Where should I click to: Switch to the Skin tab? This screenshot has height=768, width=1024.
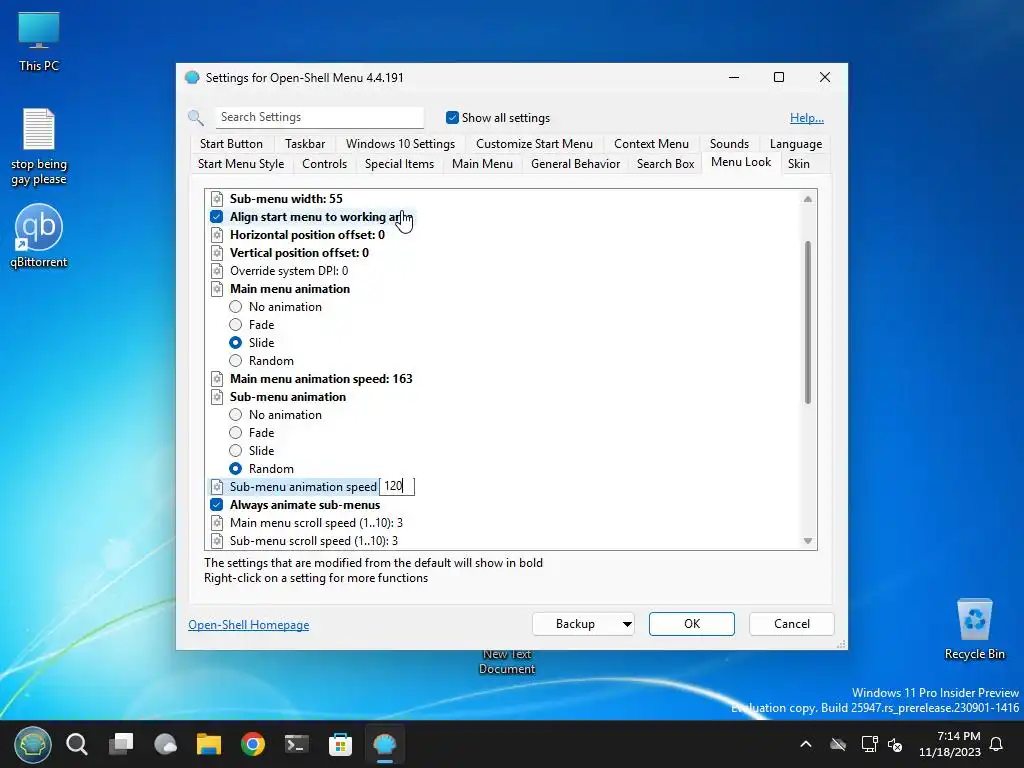click(799, 164)
